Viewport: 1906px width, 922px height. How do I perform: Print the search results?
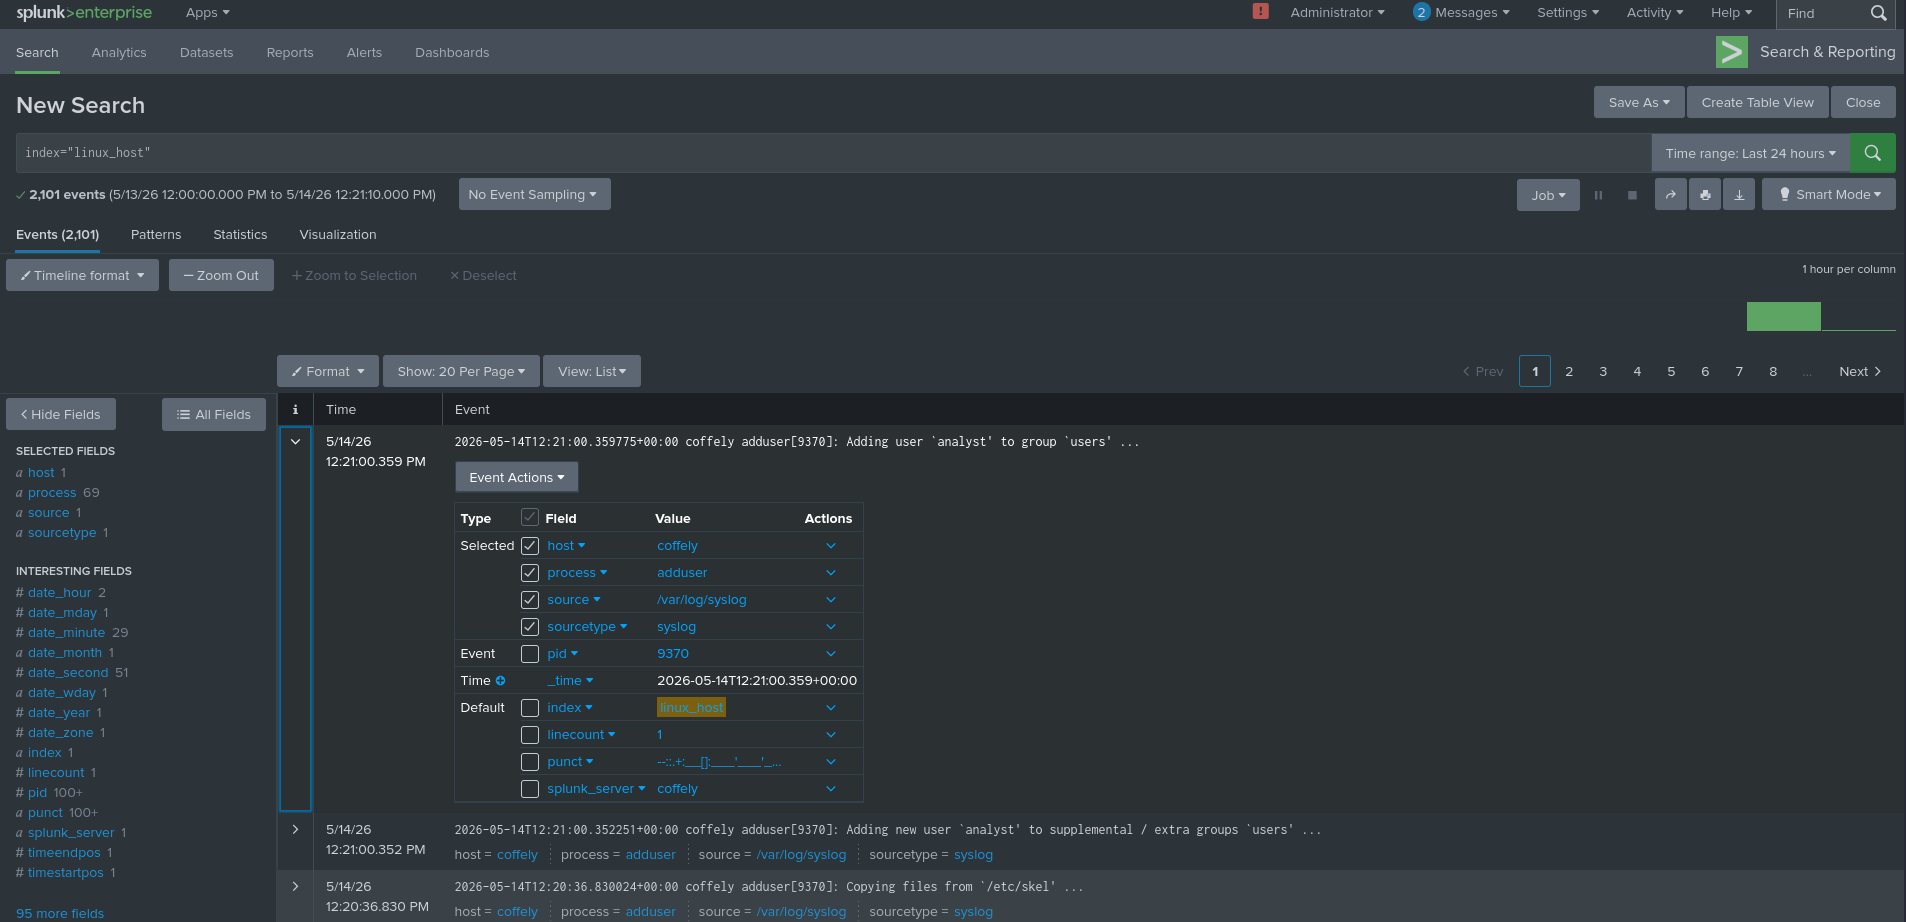(x=1705, y=194)
